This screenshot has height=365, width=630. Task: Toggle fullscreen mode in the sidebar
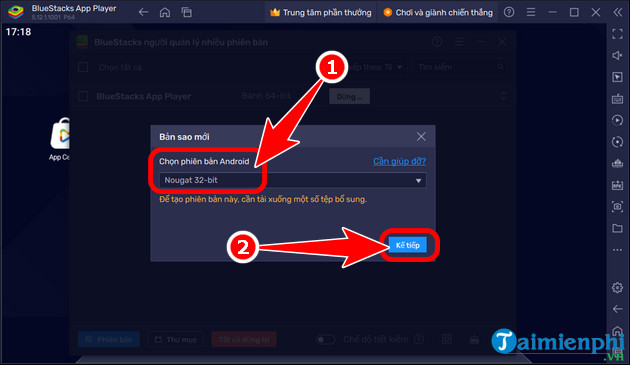coord(617,34)
